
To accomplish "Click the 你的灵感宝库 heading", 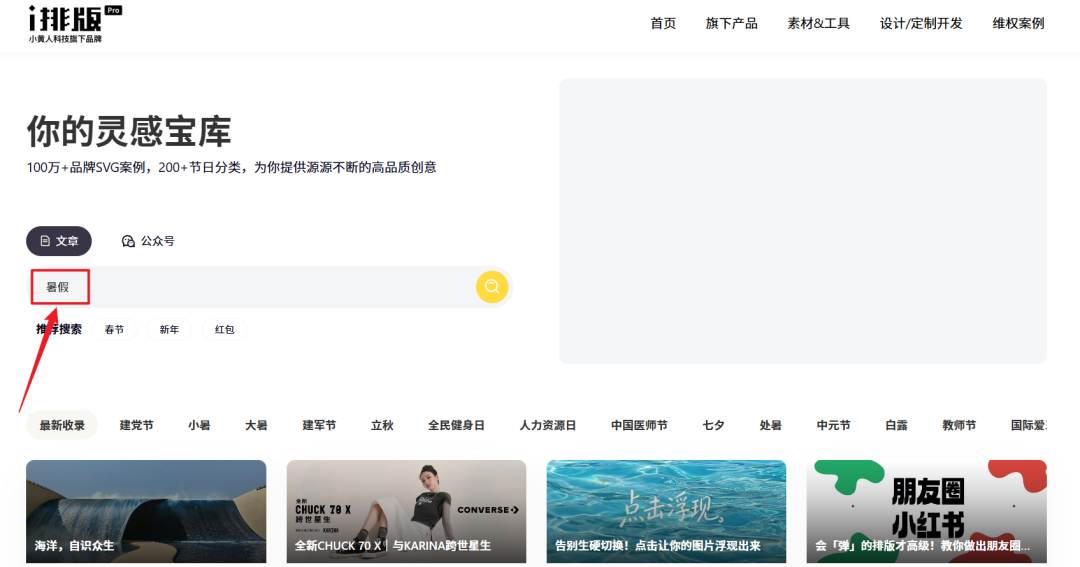I will pyautogui.click(x=129, y=131).
